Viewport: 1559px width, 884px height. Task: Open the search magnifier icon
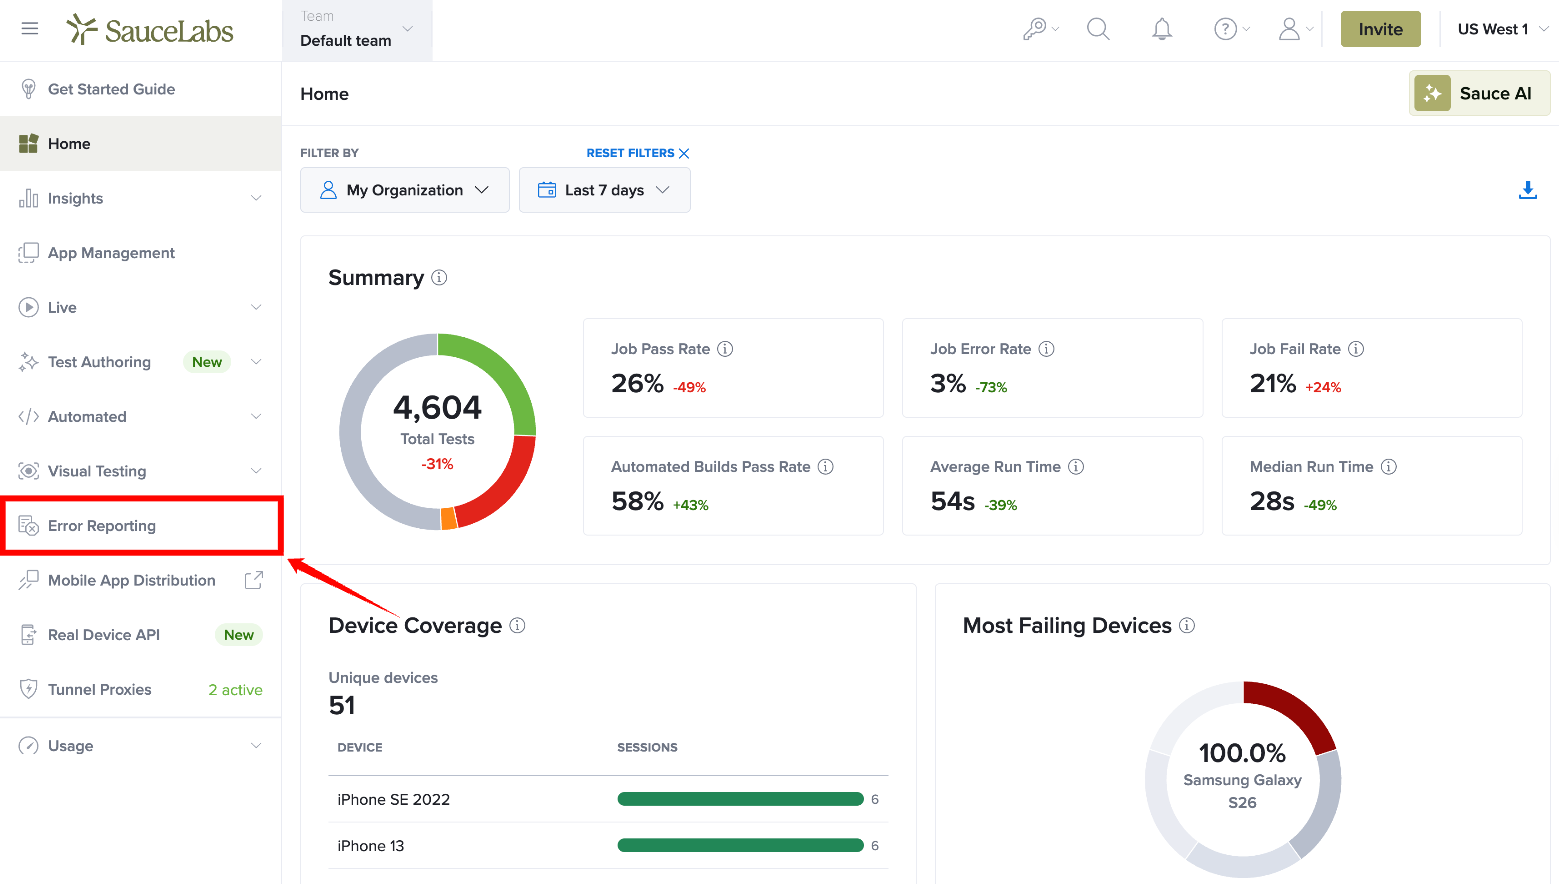tap(1098, 29)
